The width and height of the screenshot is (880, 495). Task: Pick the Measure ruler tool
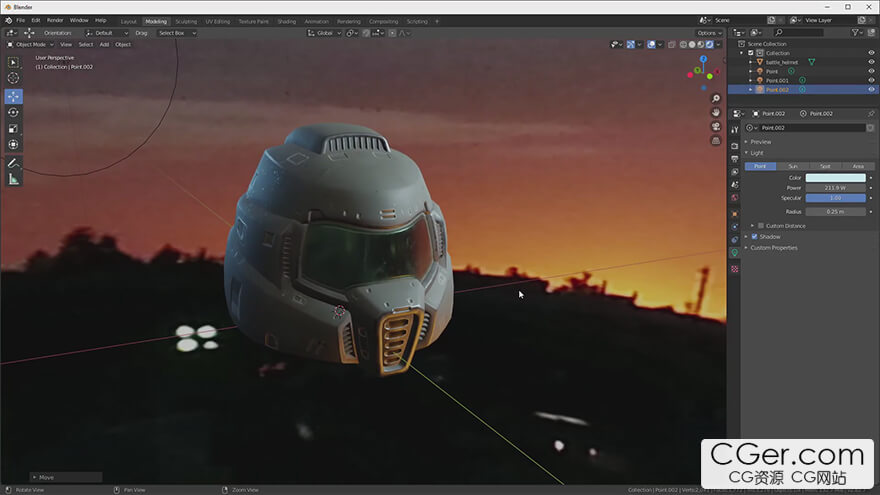[13, 179]
